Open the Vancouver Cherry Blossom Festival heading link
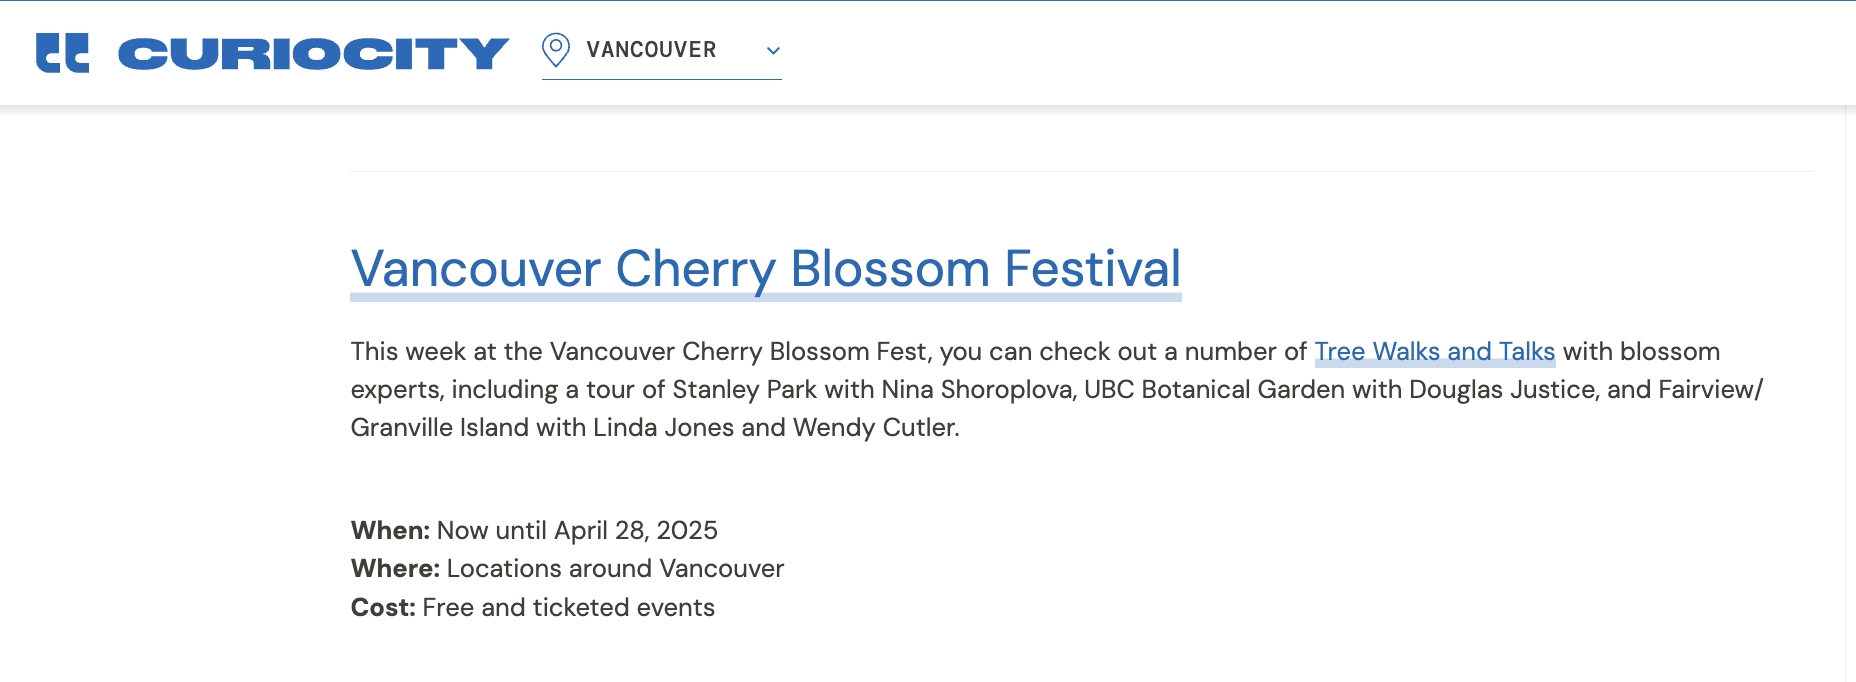 tap(765, 269)
